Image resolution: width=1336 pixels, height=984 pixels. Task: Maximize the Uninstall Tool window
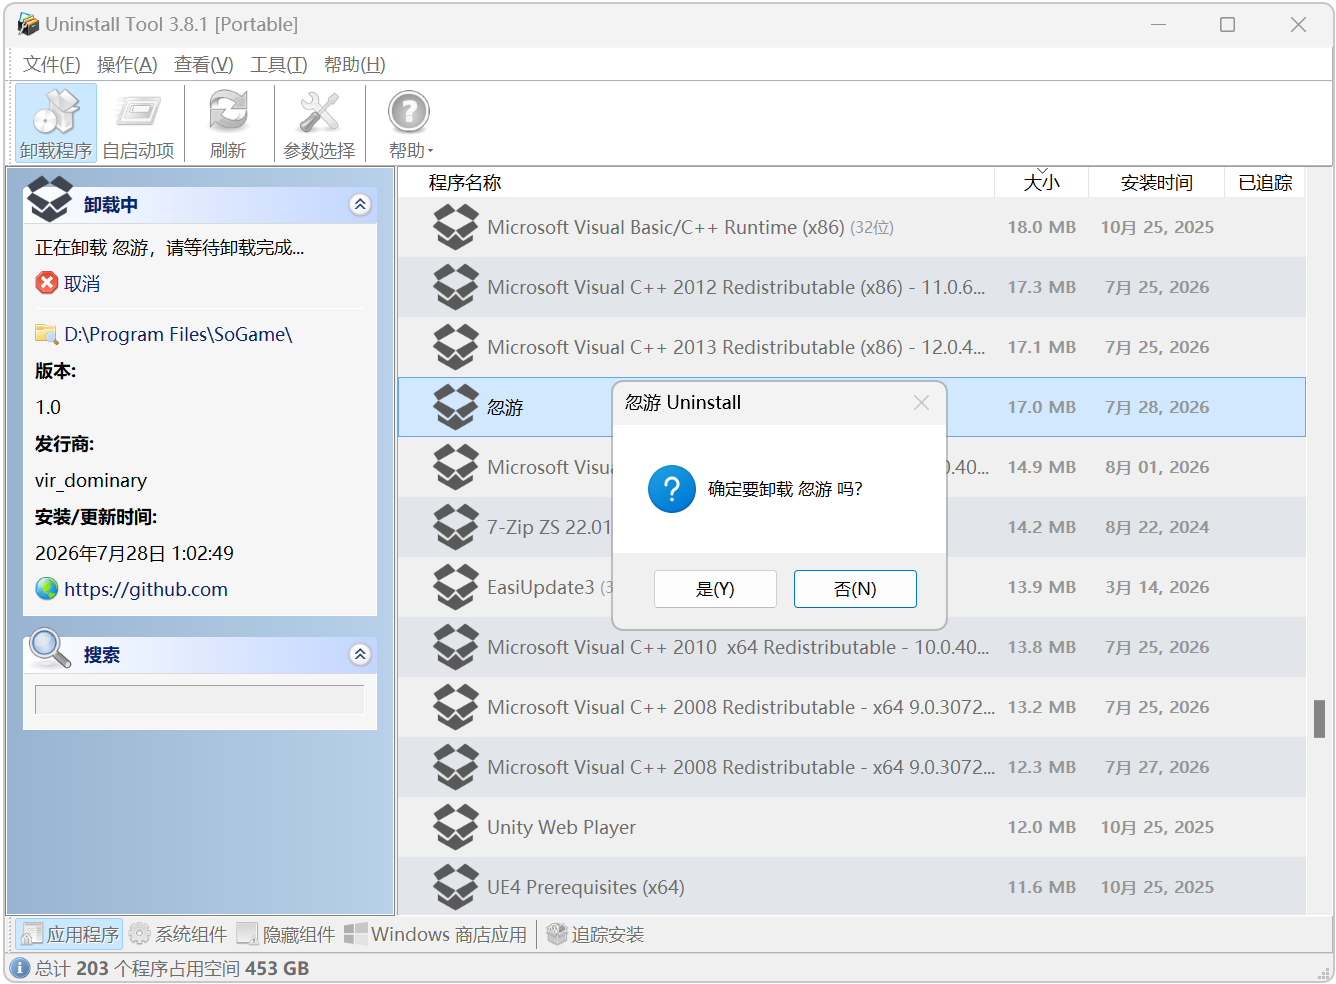click(1227, 24)
